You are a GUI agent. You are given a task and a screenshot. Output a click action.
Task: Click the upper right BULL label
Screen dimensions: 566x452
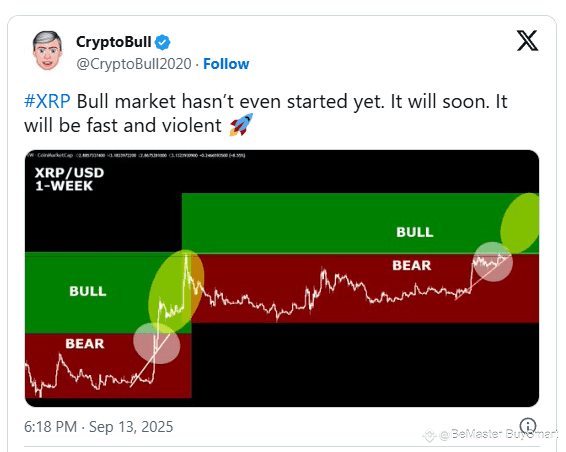click(414, 232)
